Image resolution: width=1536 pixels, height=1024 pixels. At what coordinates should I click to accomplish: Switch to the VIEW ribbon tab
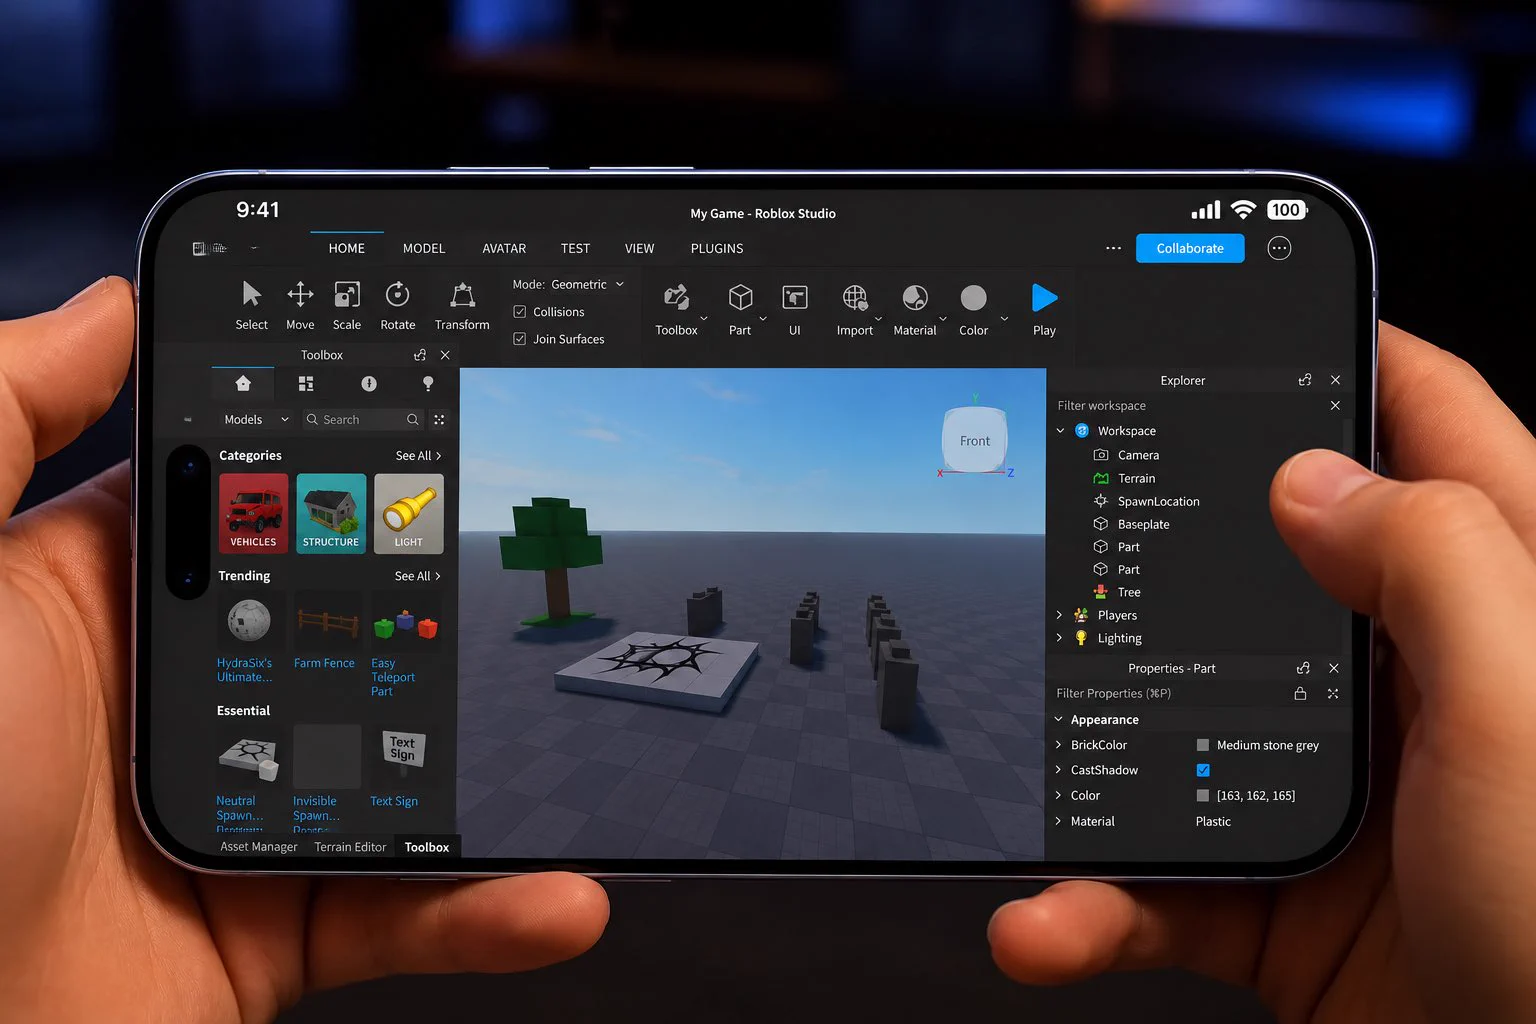(639, 248)
